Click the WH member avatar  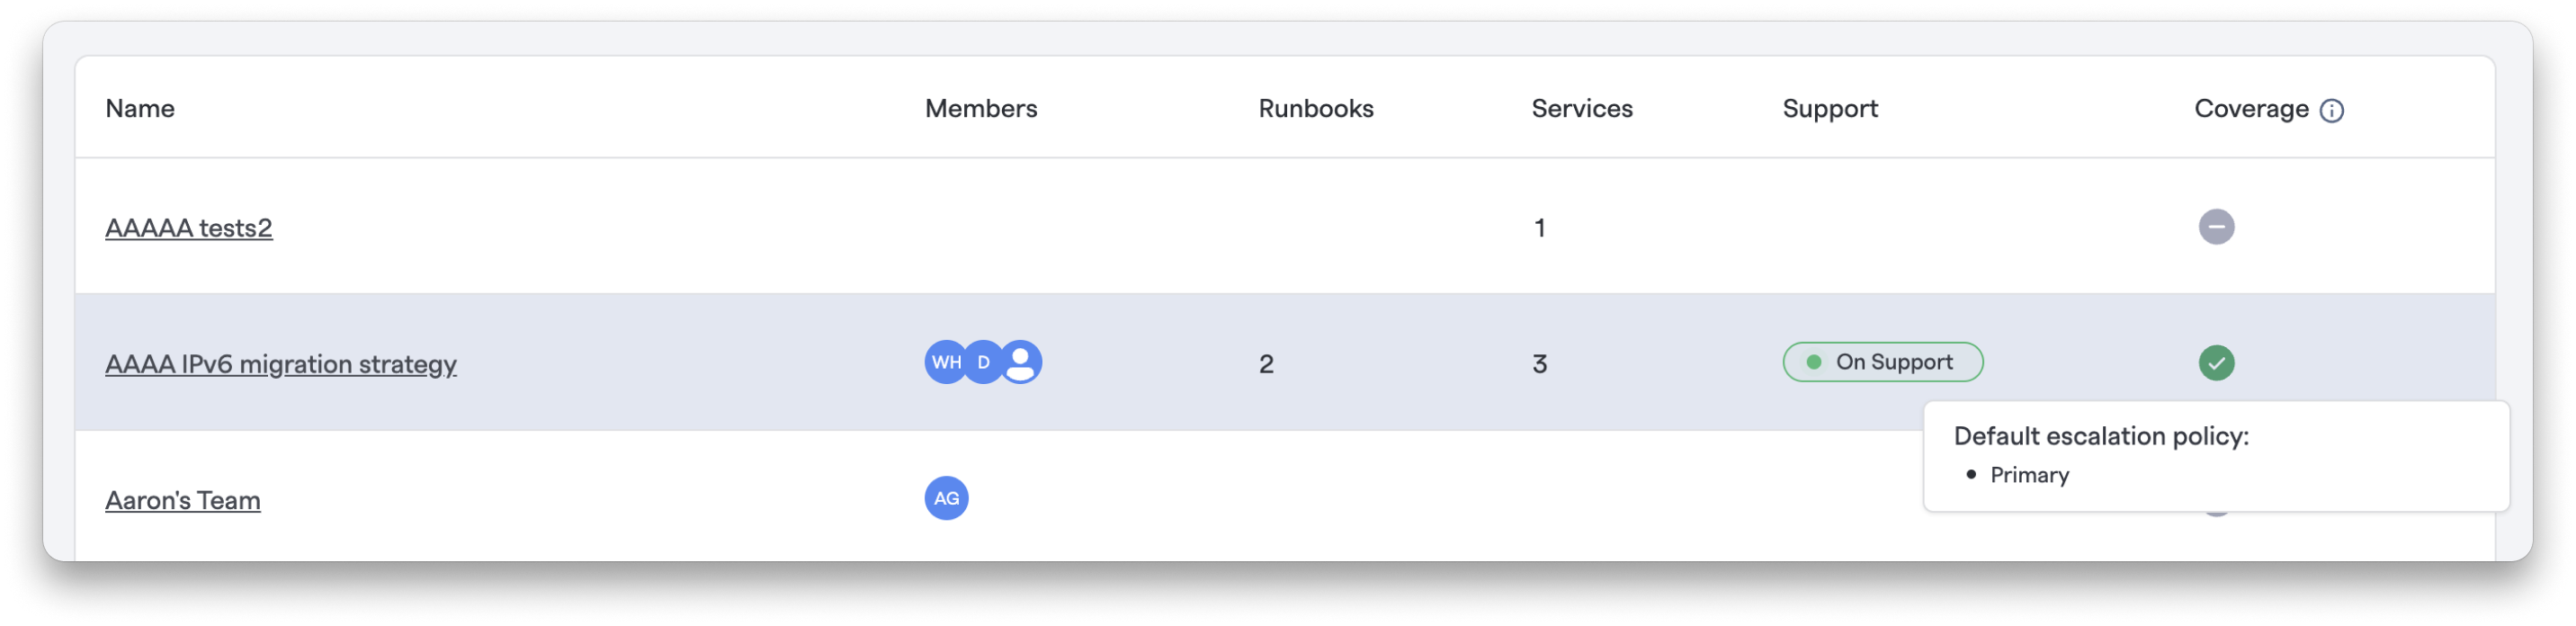(945, 362)
